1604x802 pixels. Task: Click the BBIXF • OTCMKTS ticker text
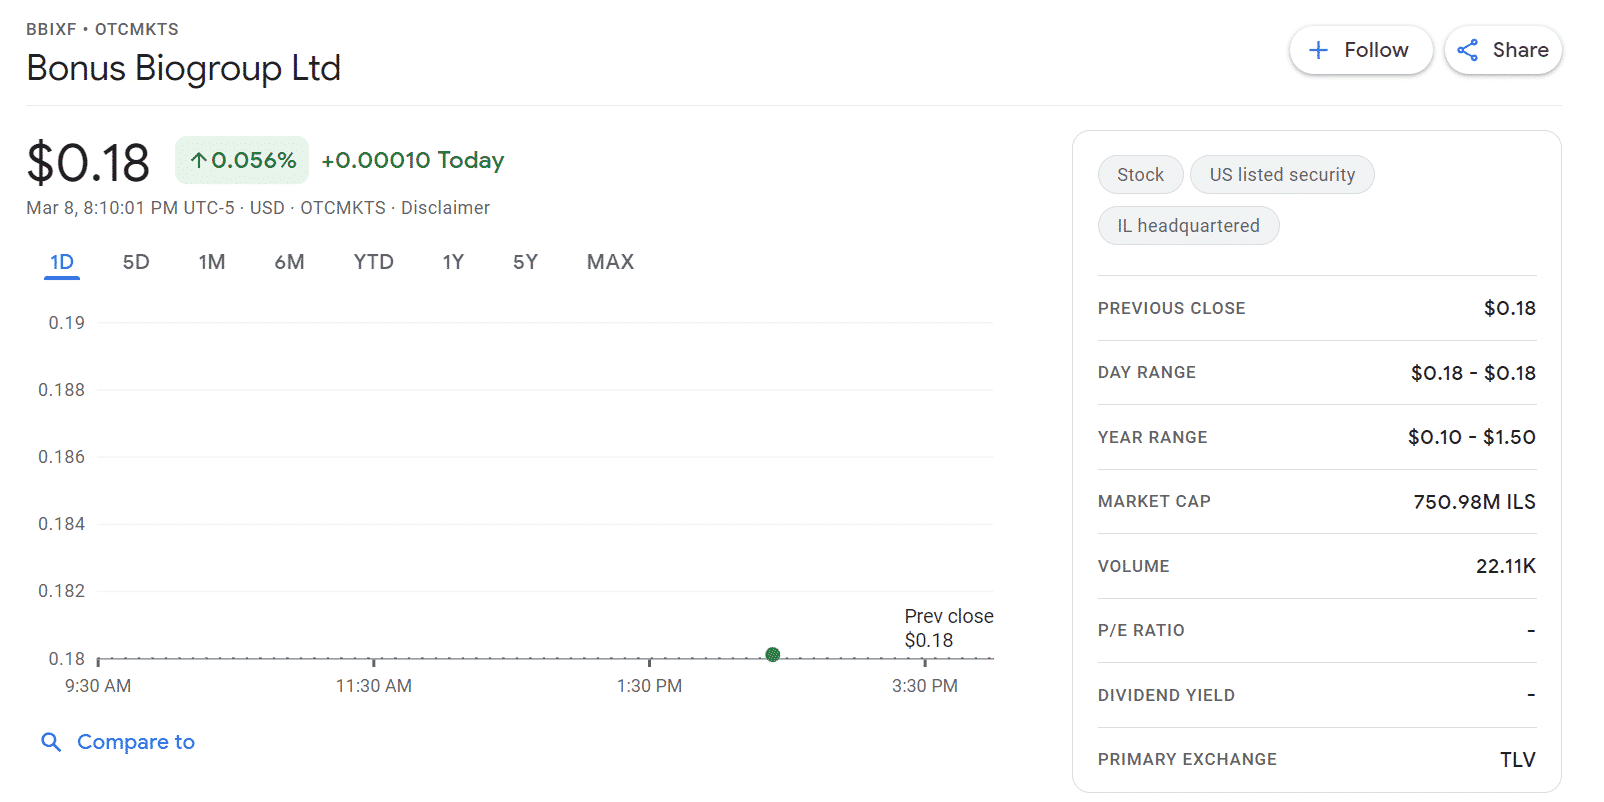coord(102,29)
